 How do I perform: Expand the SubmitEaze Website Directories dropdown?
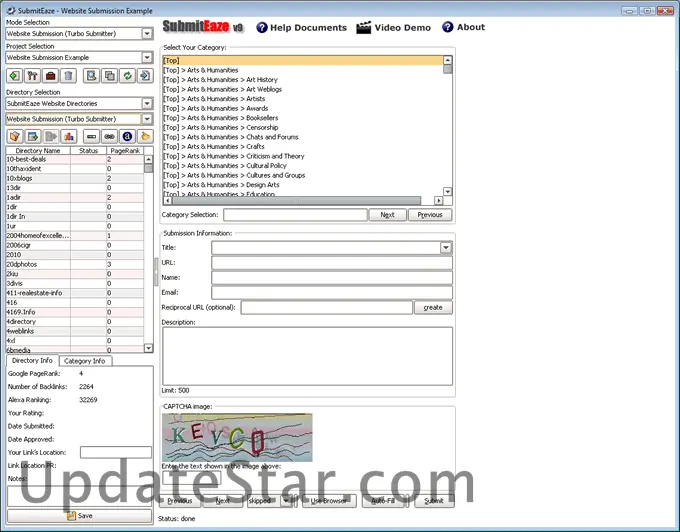(x=147, y=103)
